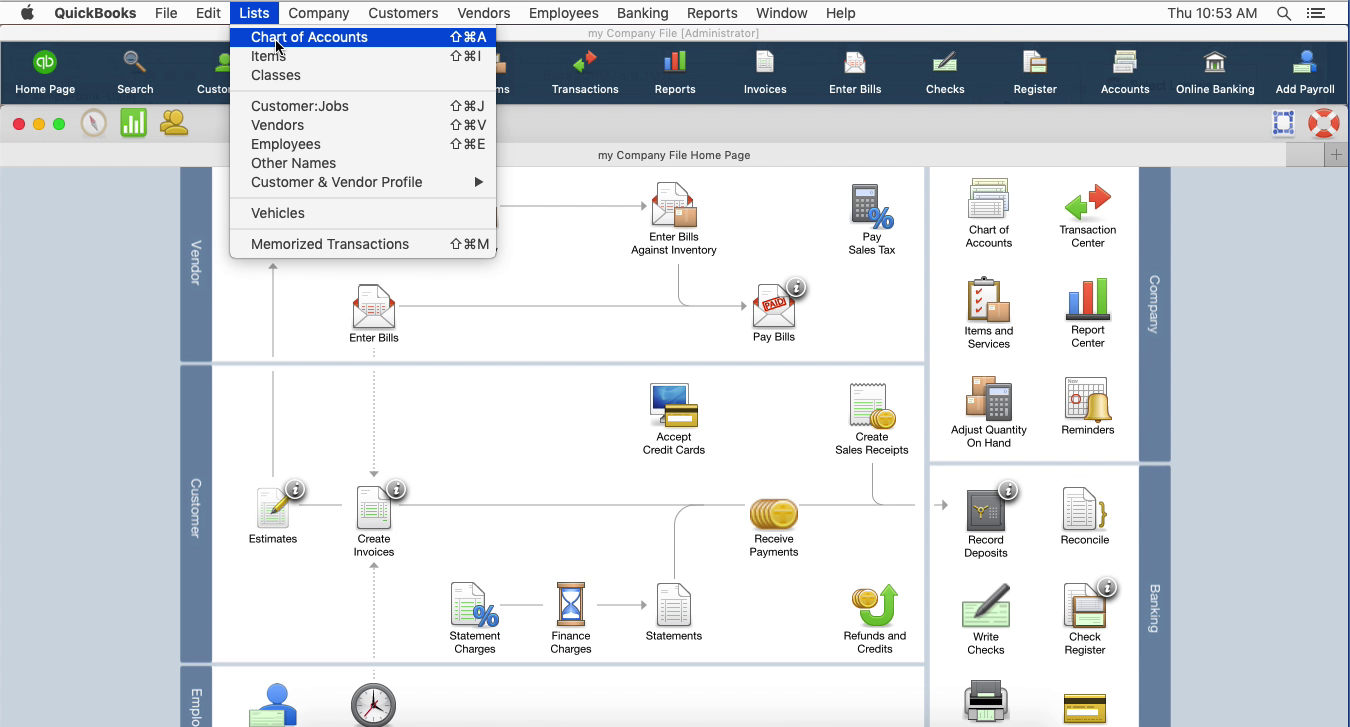This screenshot has height=727, width=1350.
Task: Open Register from the toolbar
Action: pos(1035,72)
